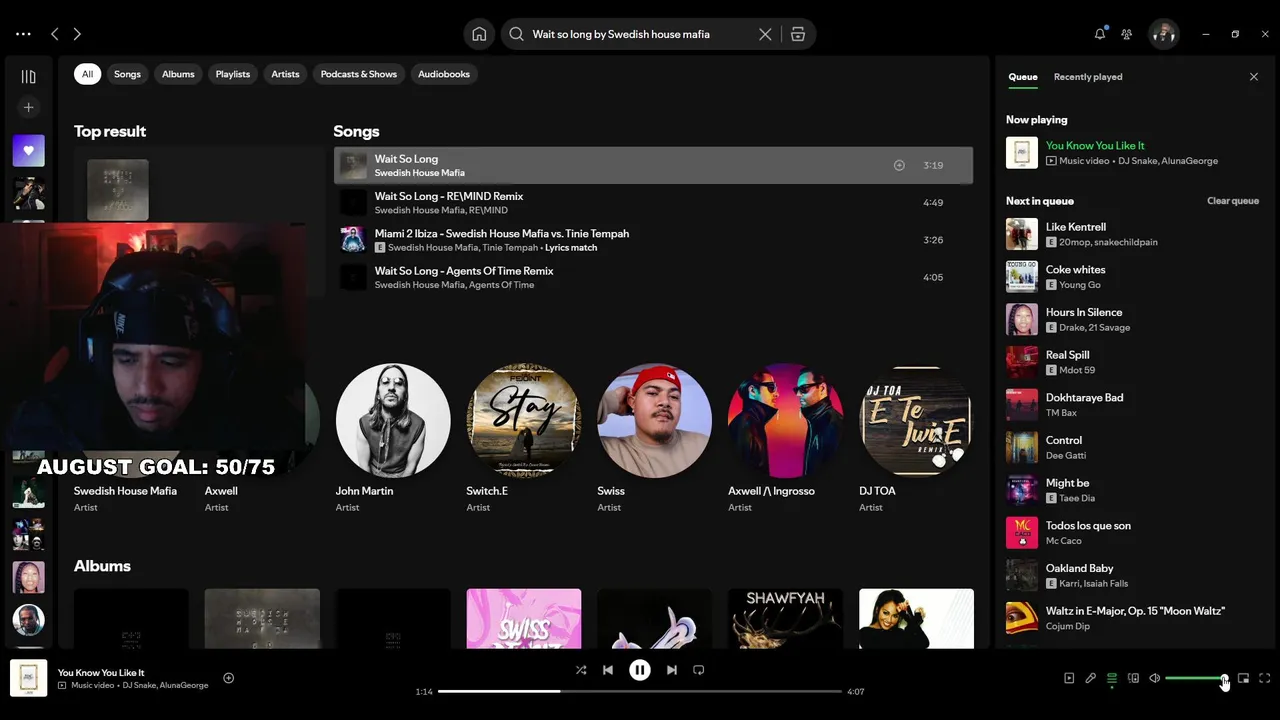Open the Browse icon in search bar
The width and height of the screenshot is (1280, 720).
pos(798,34)
